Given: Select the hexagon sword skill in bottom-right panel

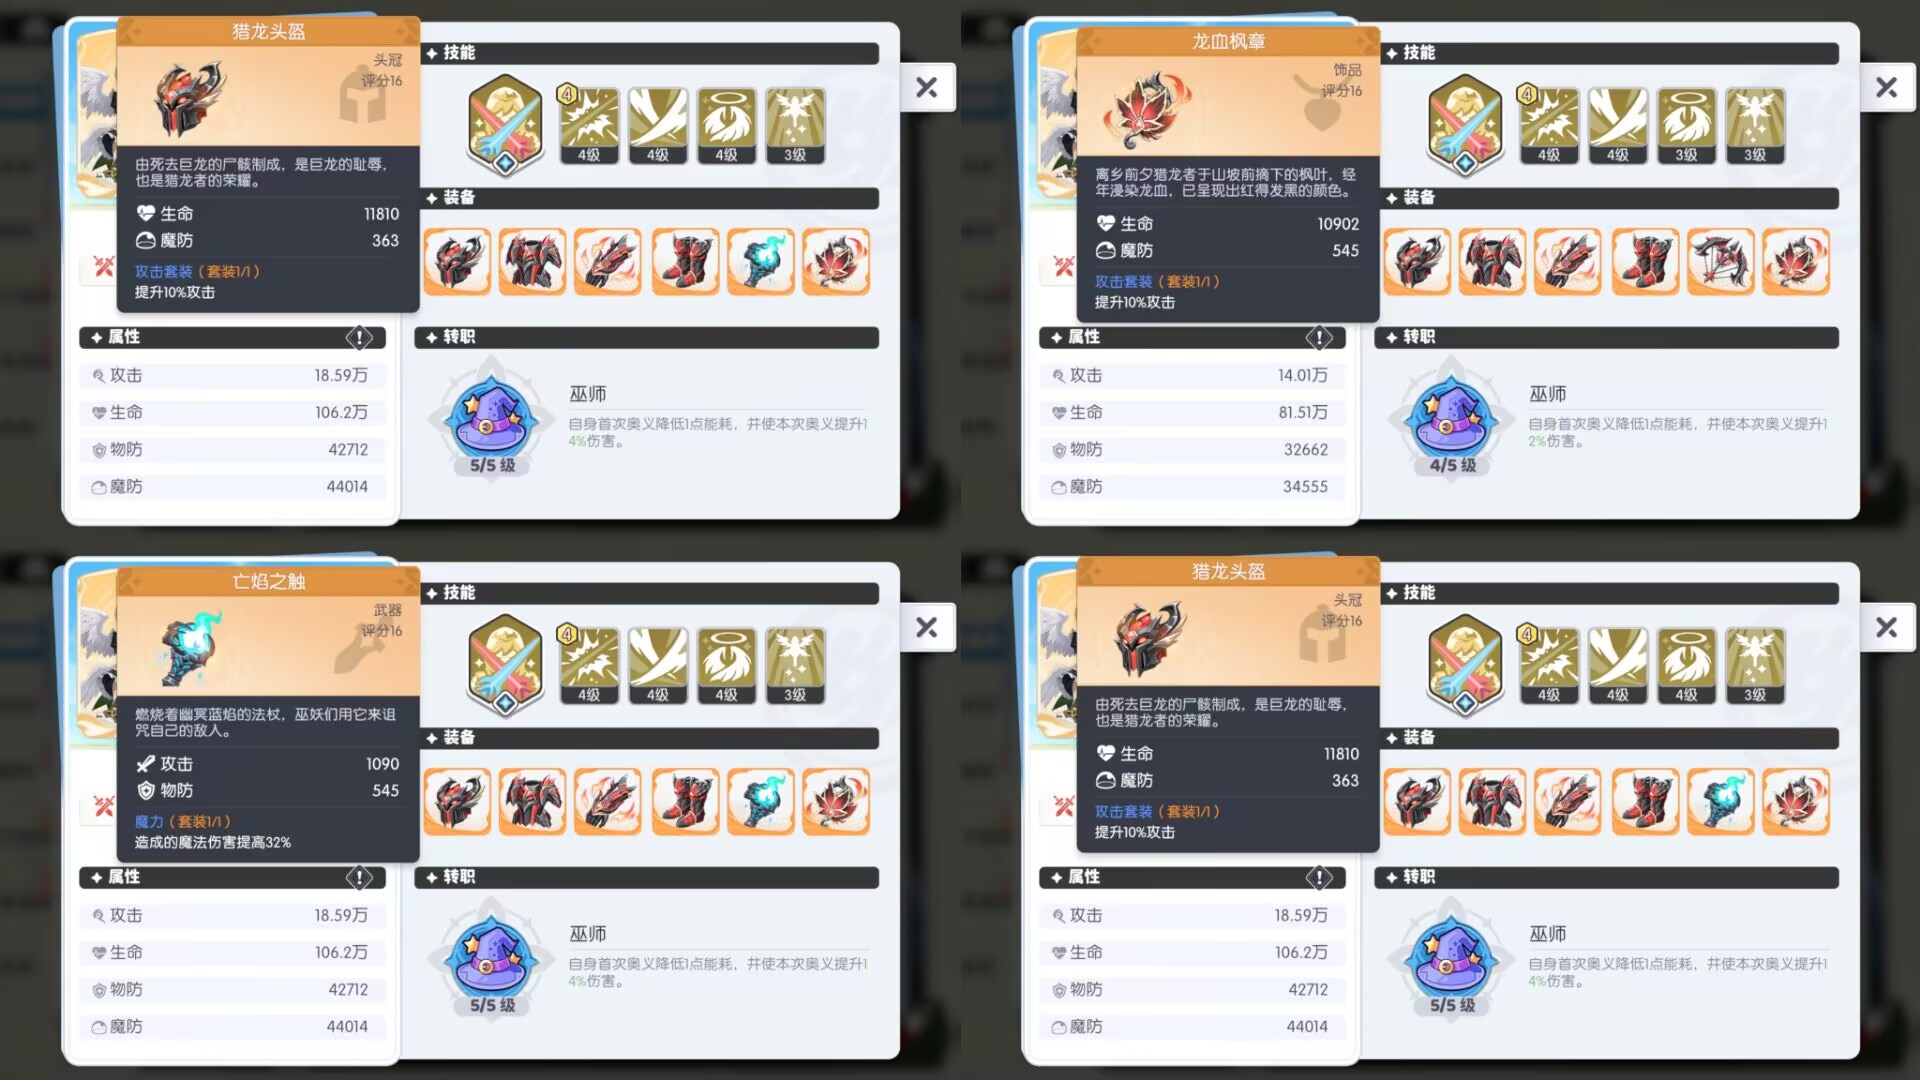Looking at the screenshot, I should (1465, 665).
